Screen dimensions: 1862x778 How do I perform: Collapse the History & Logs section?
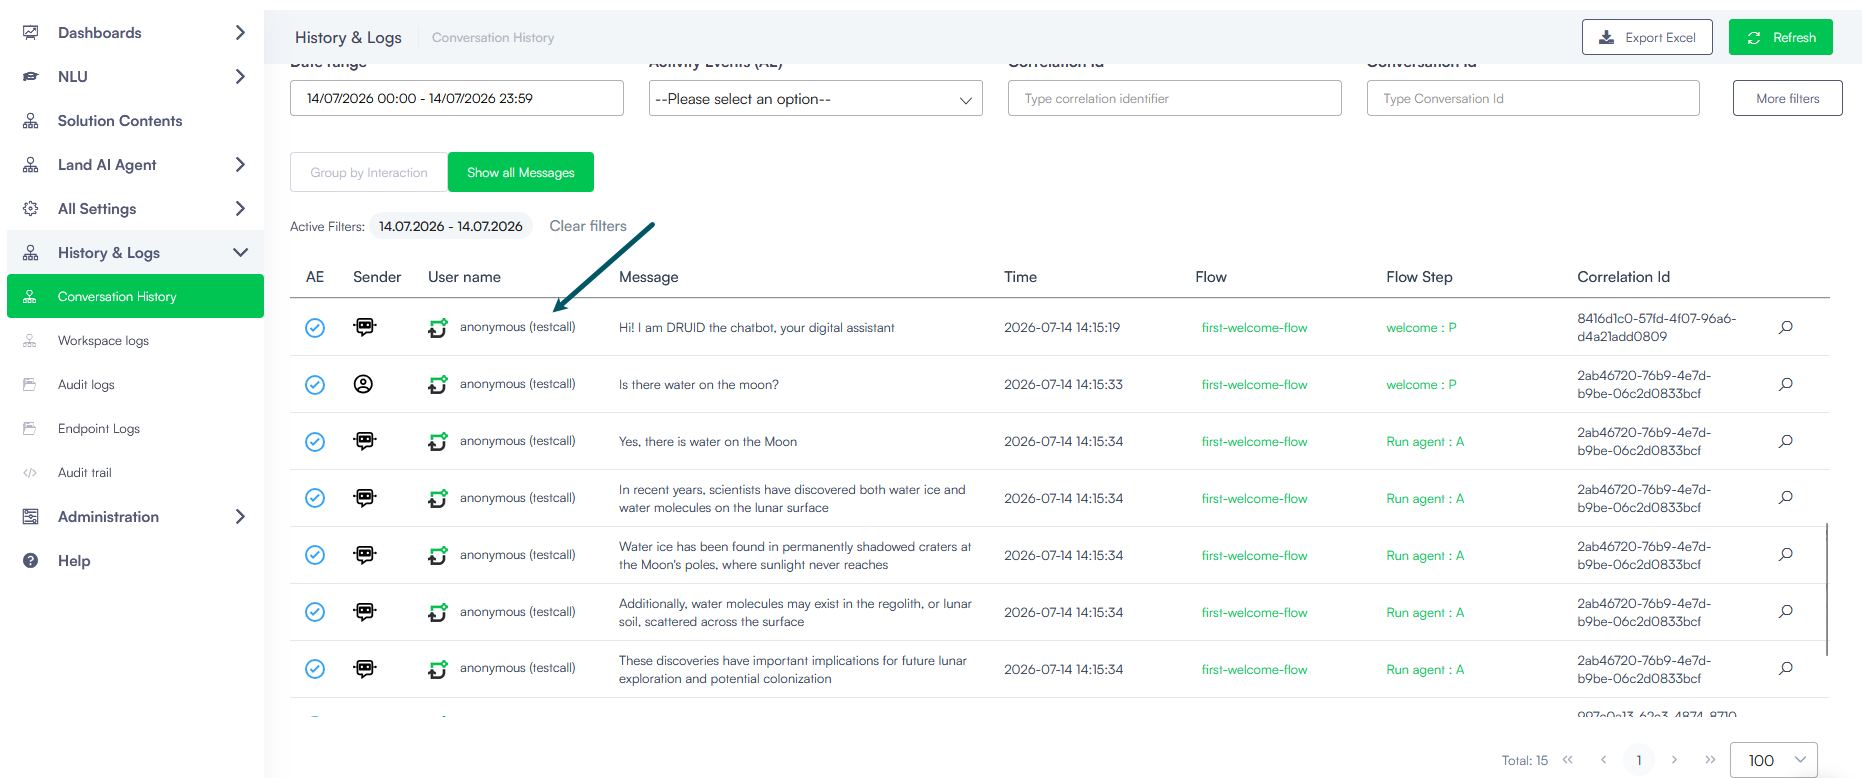point(240,253)
